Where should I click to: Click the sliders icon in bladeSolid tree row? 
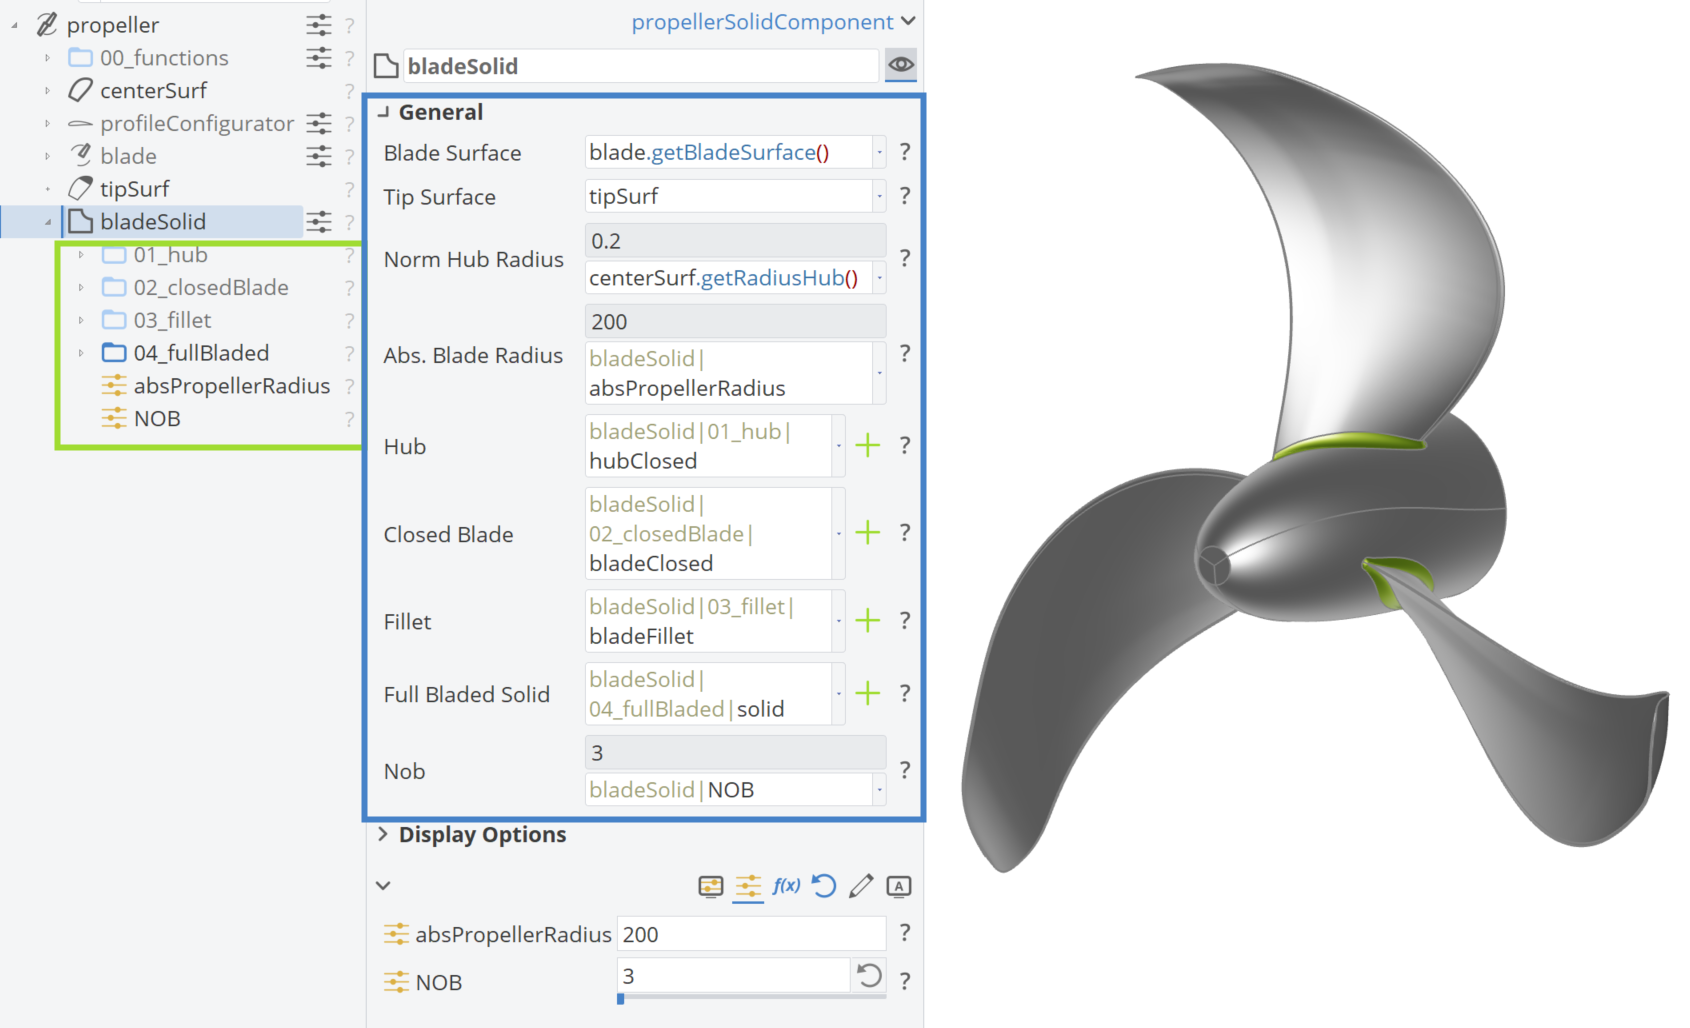pyautogui.click(x=318, y=221)
